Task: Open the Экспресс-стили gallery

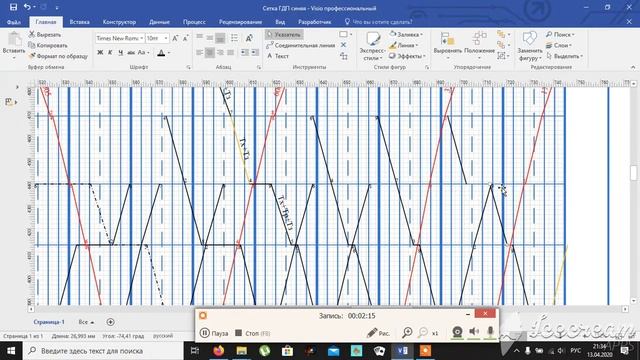Action: [x=372, y=46]
